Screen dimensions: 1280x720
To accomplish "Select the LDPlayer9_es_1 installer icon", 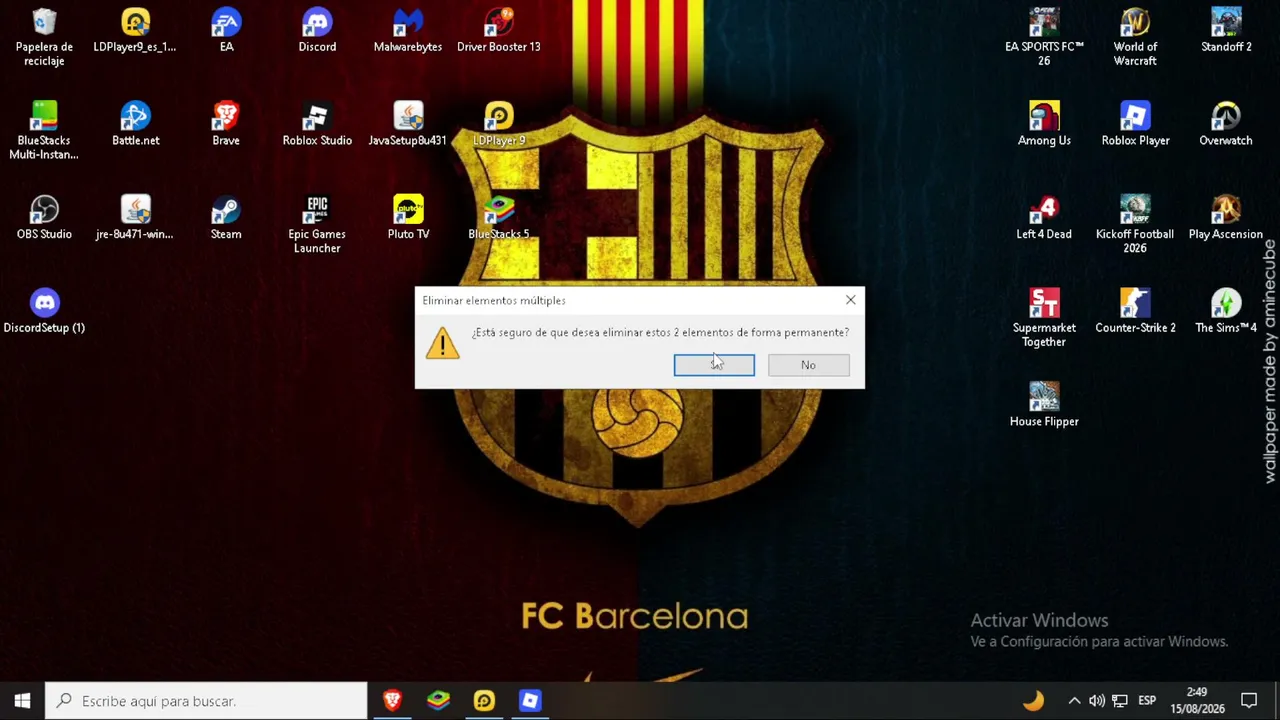I will [x=135, y=31].
